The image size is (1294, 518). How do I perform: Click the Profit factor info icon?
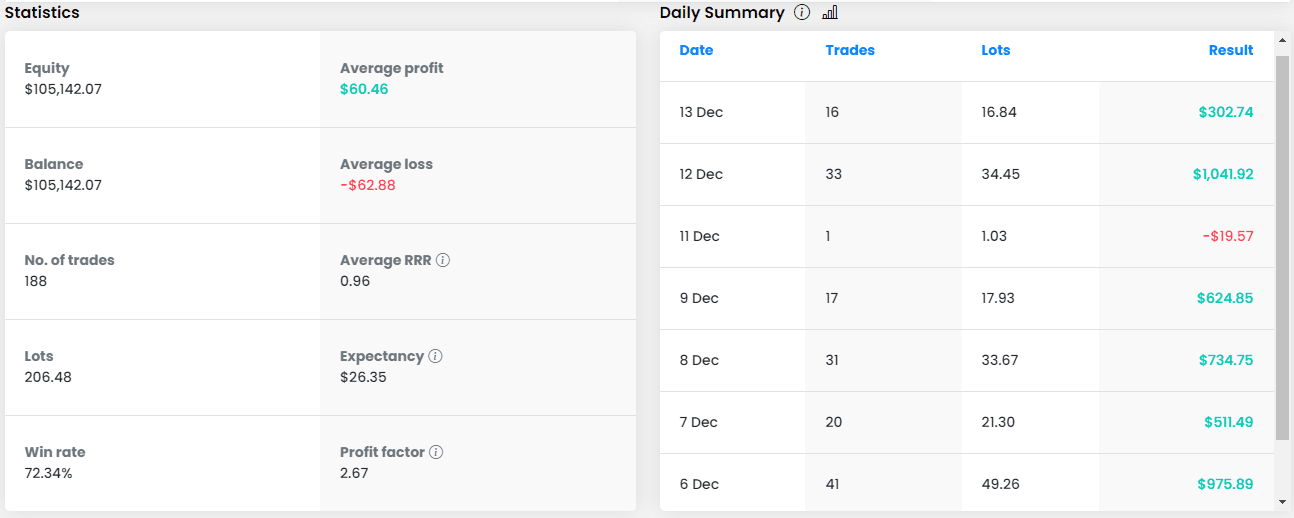436,452
